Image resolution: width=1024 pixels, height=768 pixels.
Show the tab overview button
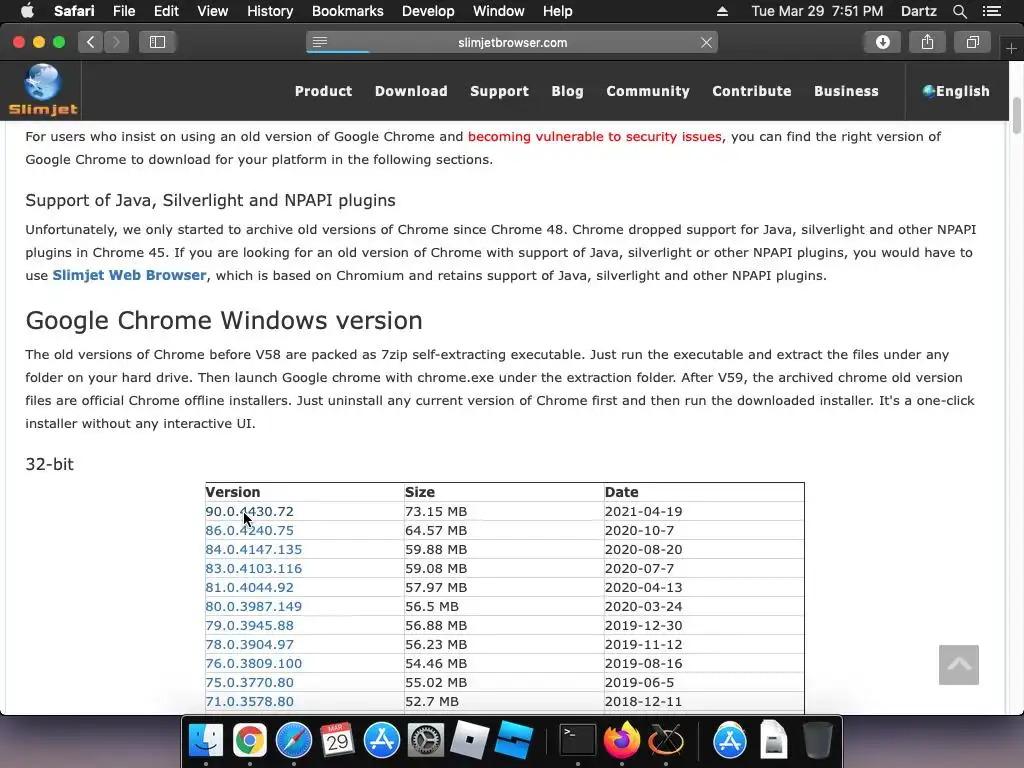tap(972, 42)
